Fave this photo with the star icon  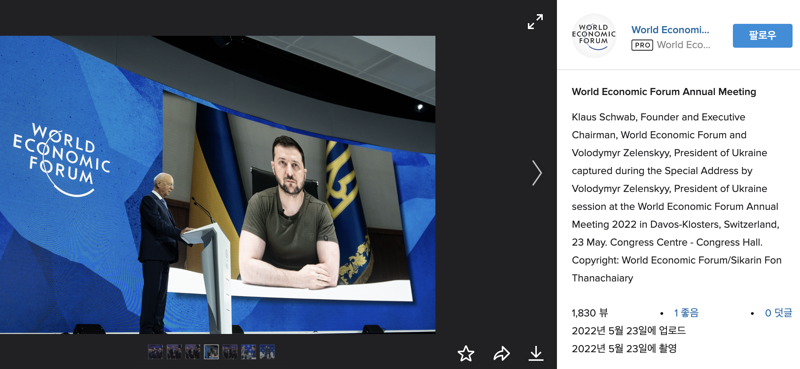tap(466, 353)
